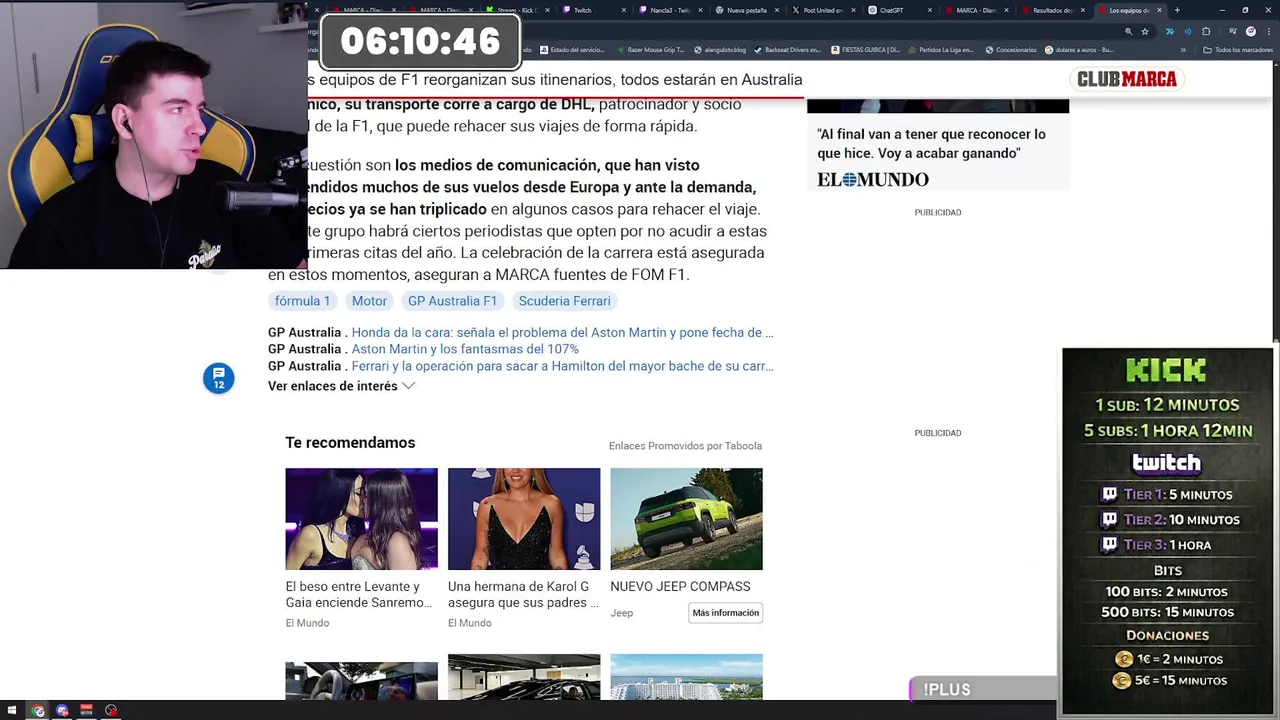Click the sticky F1 headline at page top
1280x720 pixels.
[x=555, y=79]
